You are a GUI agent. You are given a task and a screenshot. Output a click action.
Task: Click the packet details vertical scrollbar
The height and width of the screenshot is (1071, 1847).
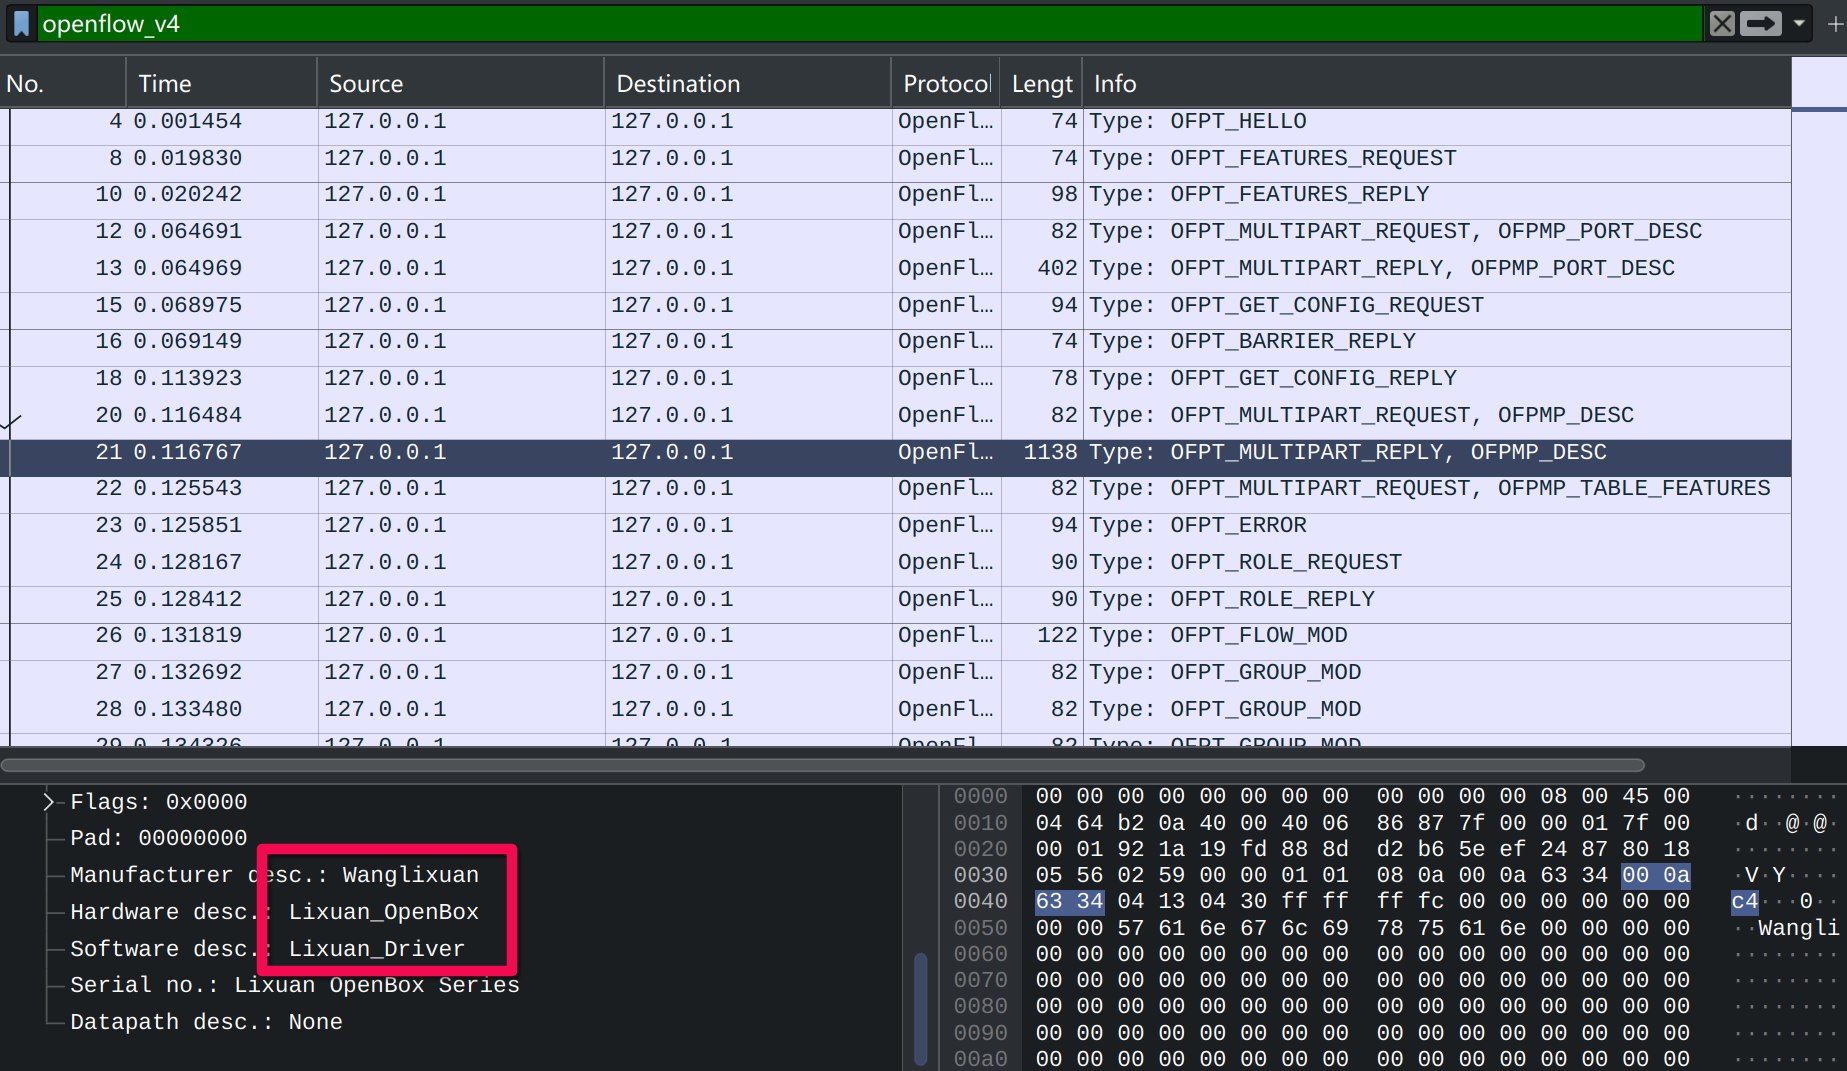point(920,1010)
